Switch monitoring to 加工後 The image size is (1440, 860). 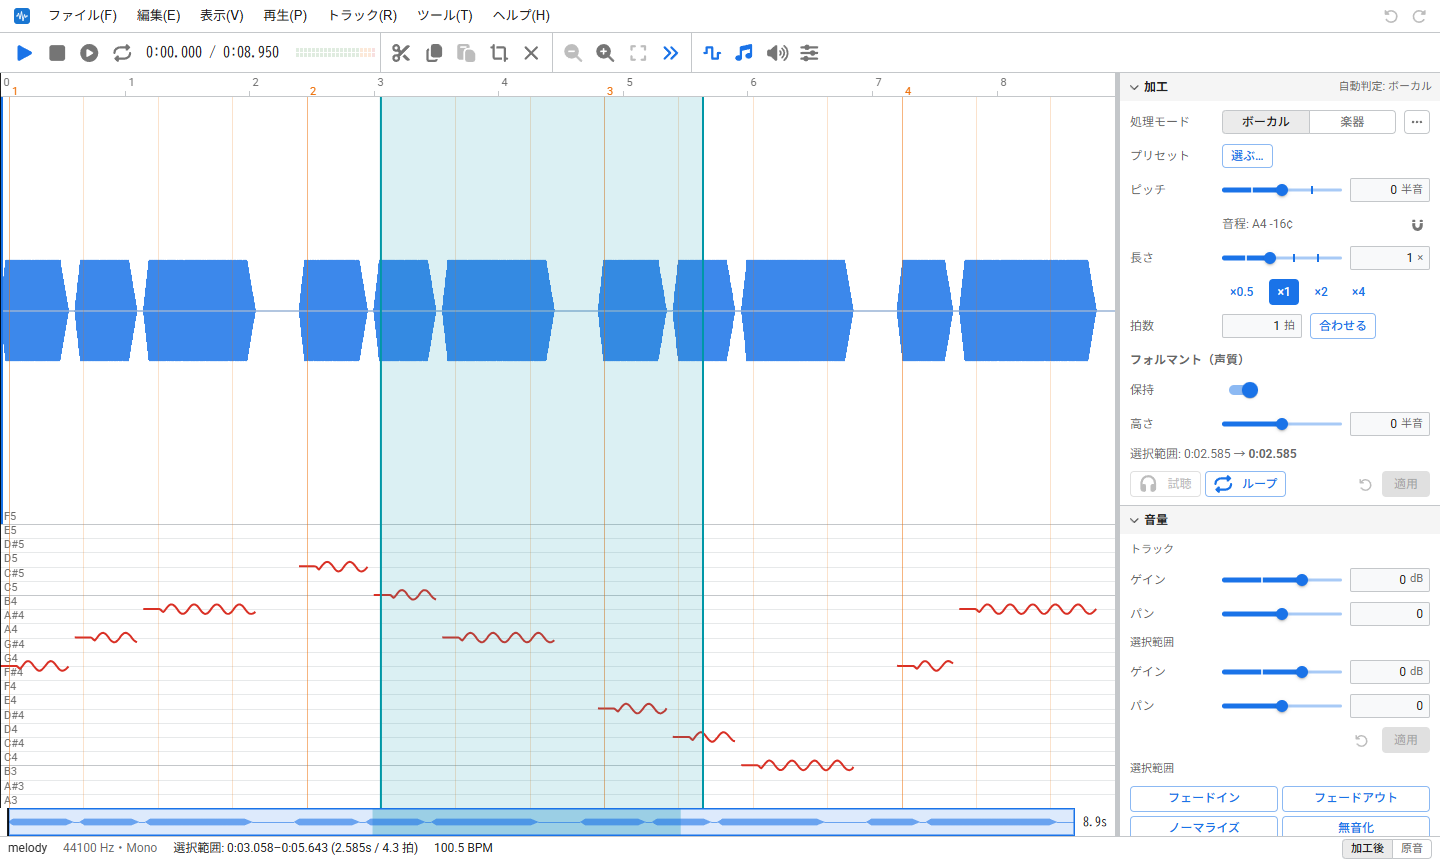1367,848
